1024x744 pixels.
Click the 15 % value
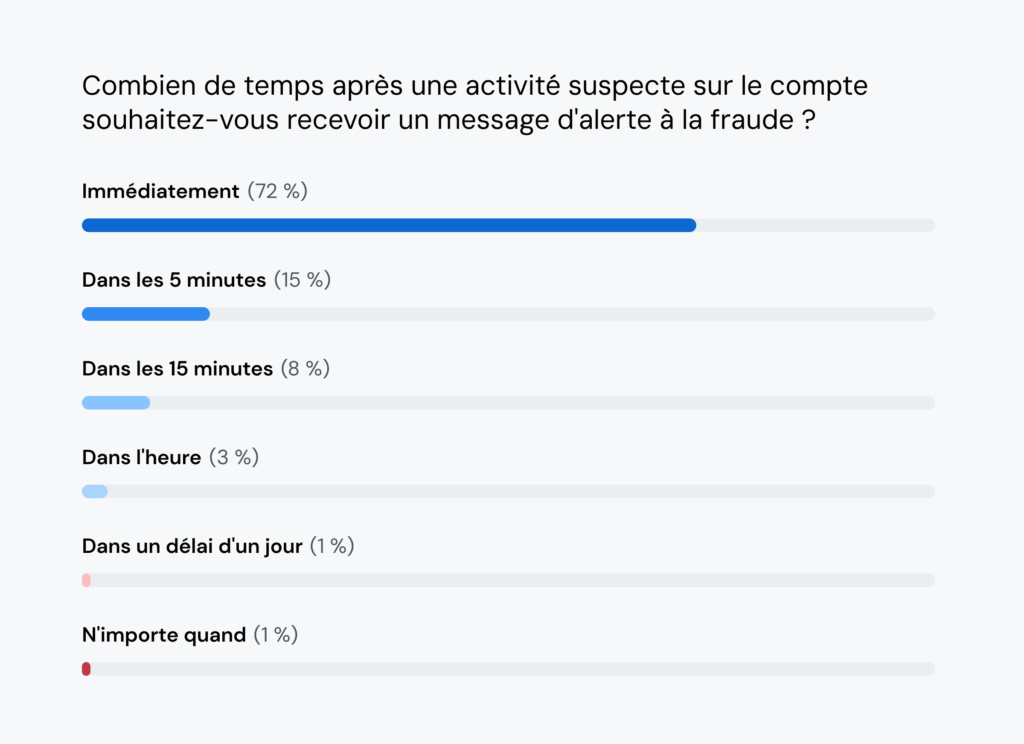click(x=302, y=280)
